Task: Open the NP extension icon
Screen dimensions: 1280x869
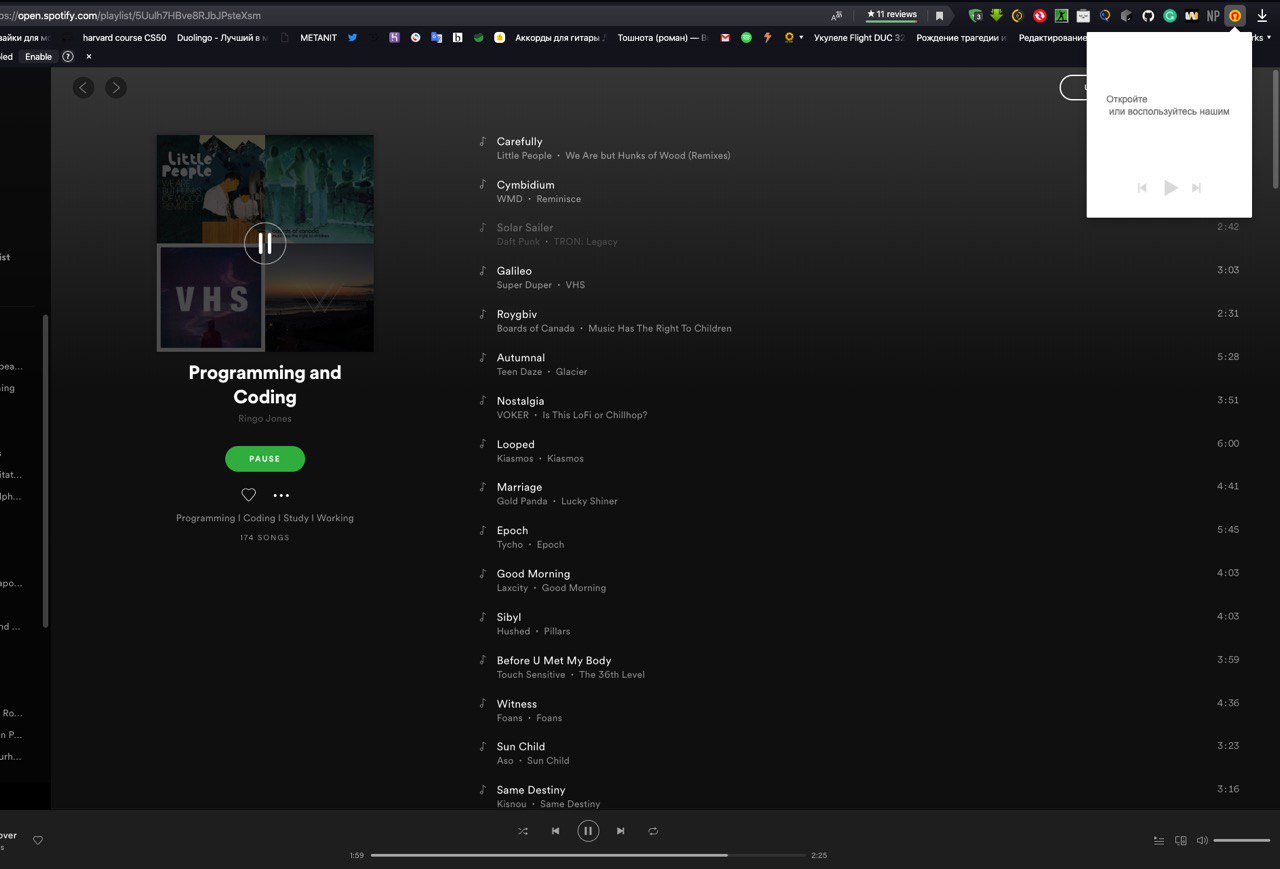Action: (1213, 16)
